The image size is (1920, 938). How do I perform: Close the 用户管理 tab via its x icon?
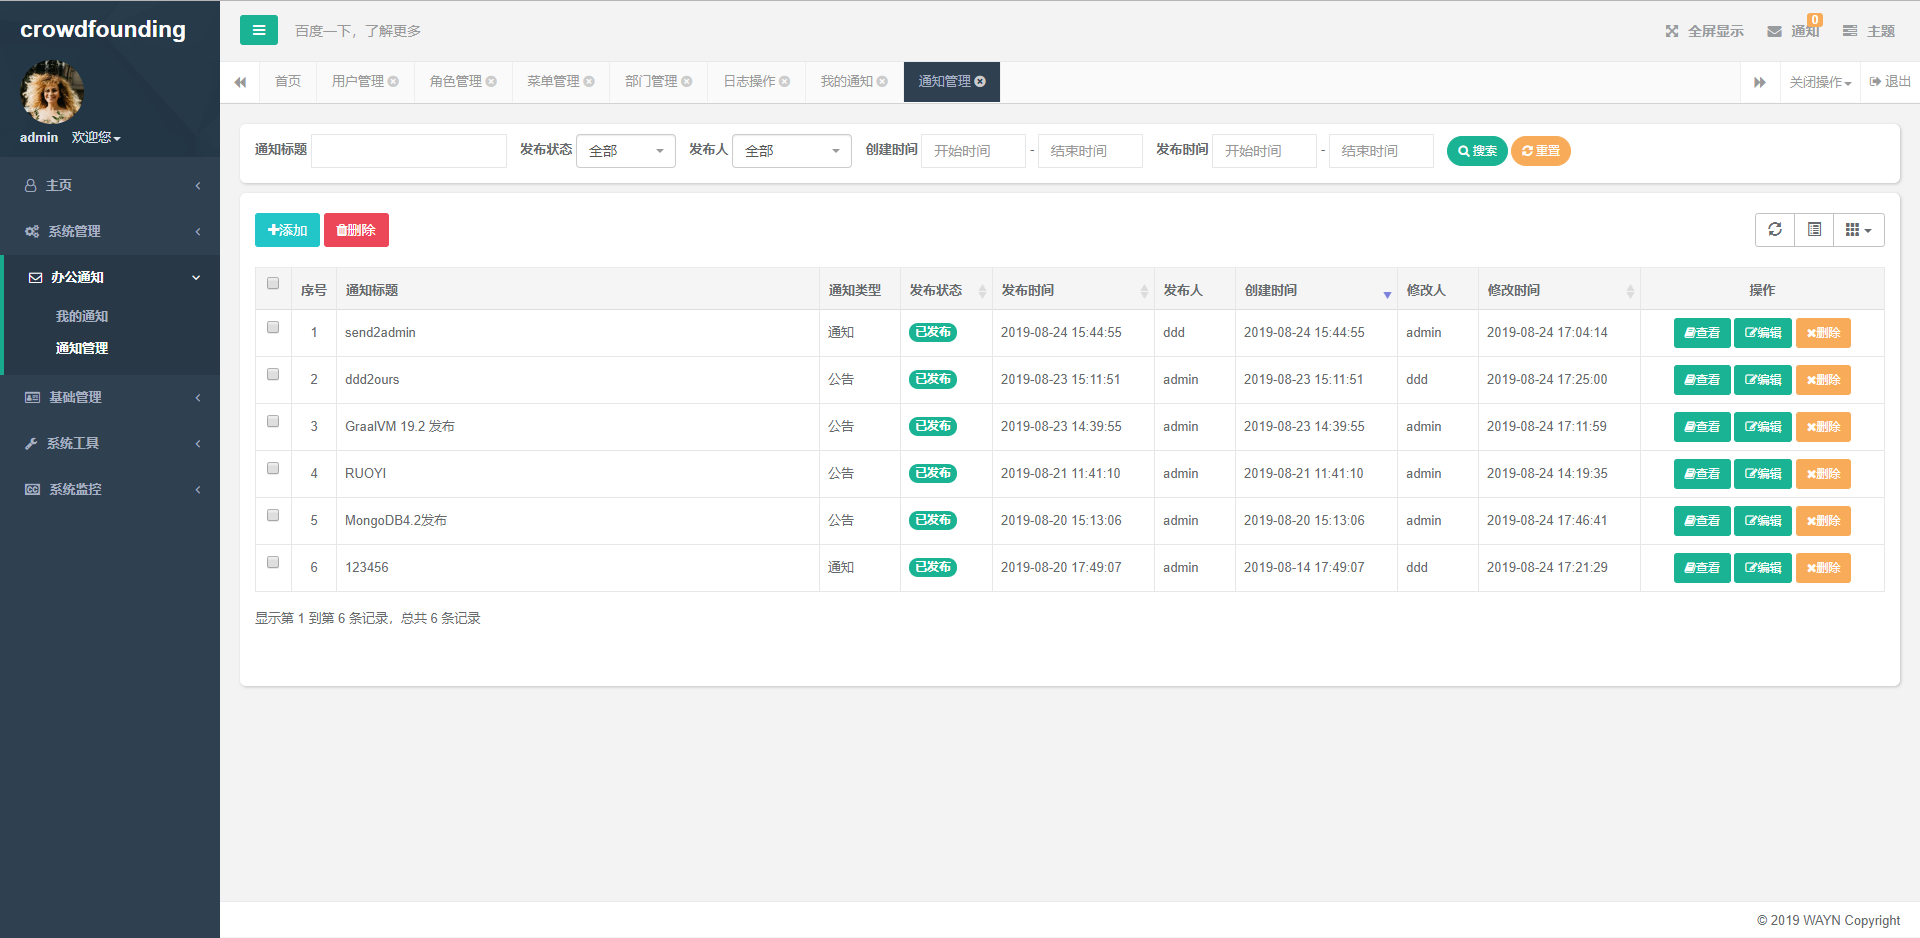point(394,82)
